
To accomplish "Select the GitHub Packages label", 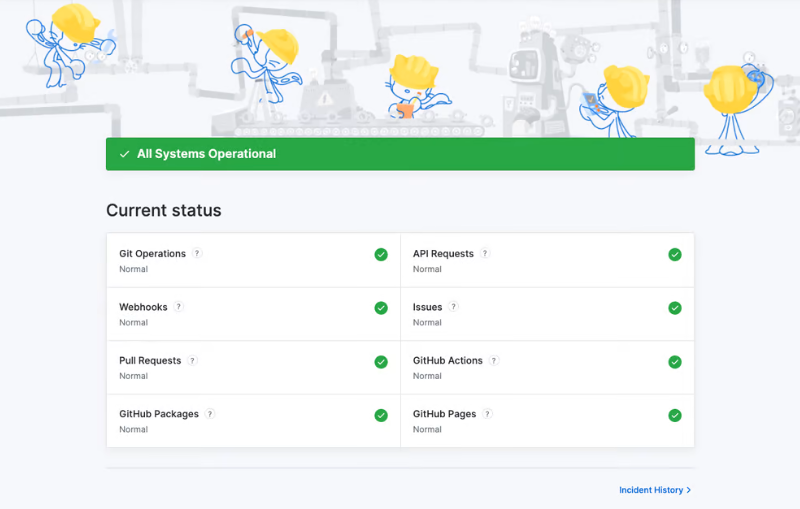I will click(x=159, y=414).
